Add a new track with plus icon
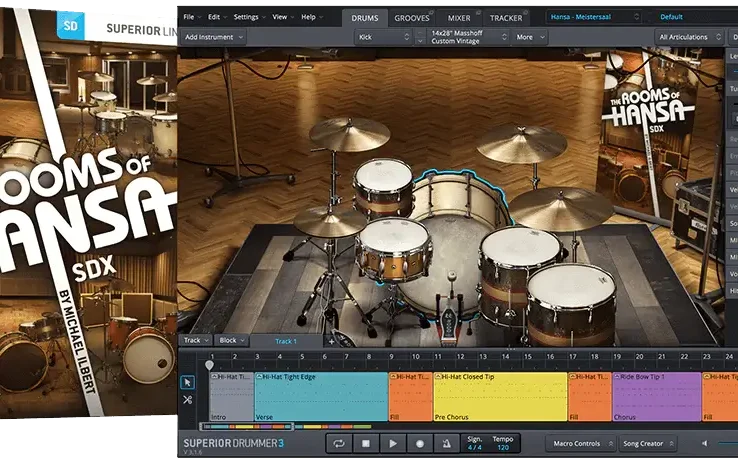Viewport: 738px width, 458px height. 331,341
